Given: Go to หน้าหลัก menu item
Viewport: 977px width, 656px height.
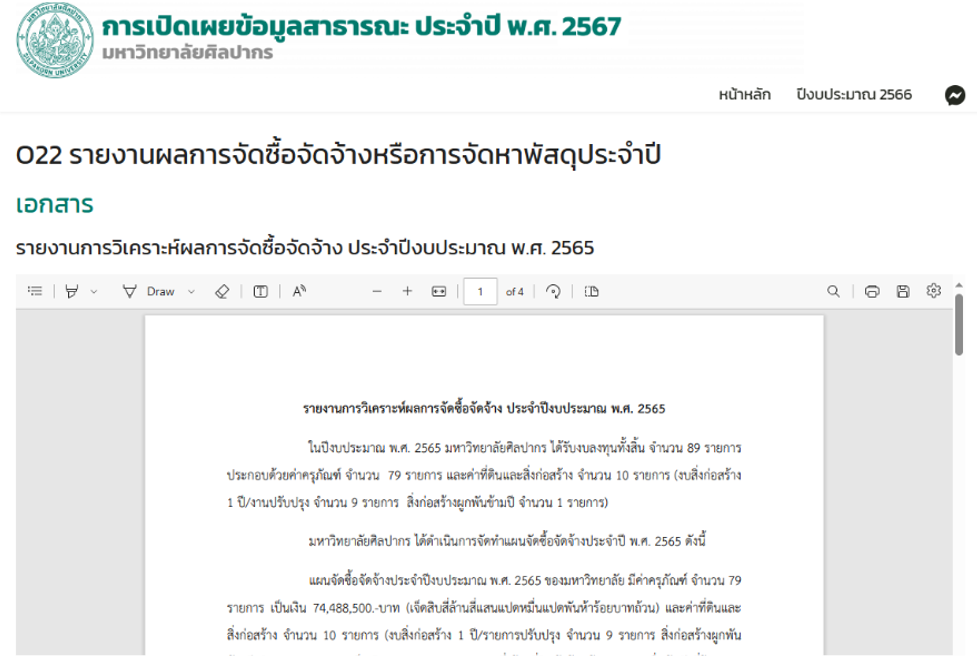Looking at the screenshot, I should click(x=744, y=95).
